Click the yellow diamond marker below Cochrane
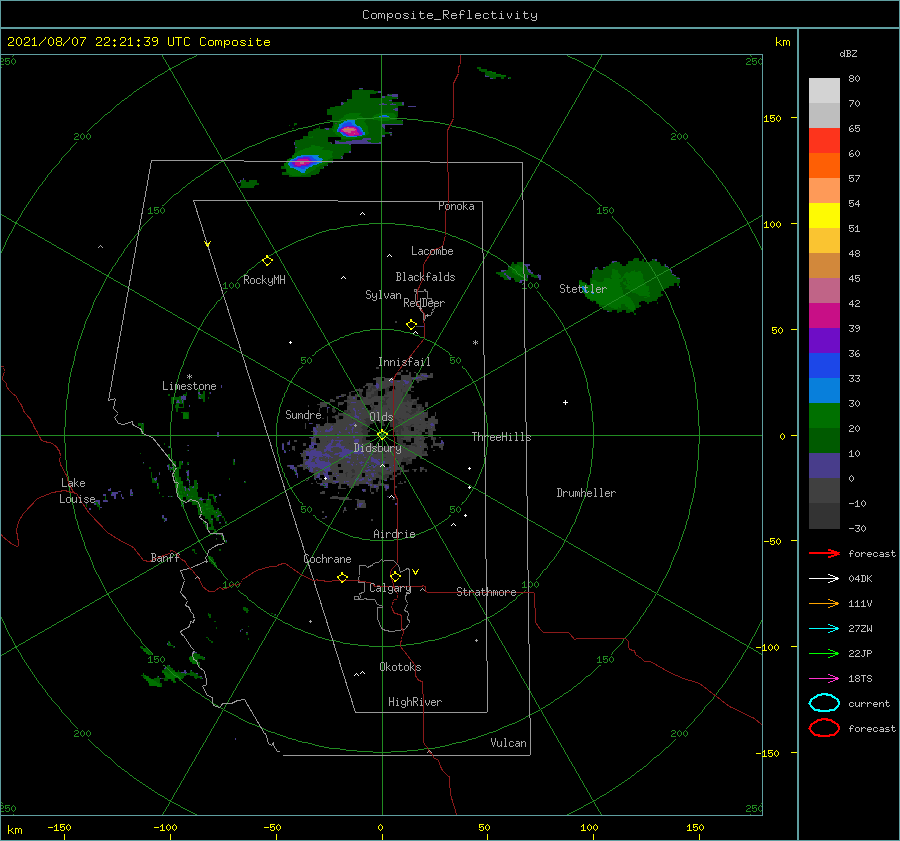 pyautogui.click(x=342, y=577)
